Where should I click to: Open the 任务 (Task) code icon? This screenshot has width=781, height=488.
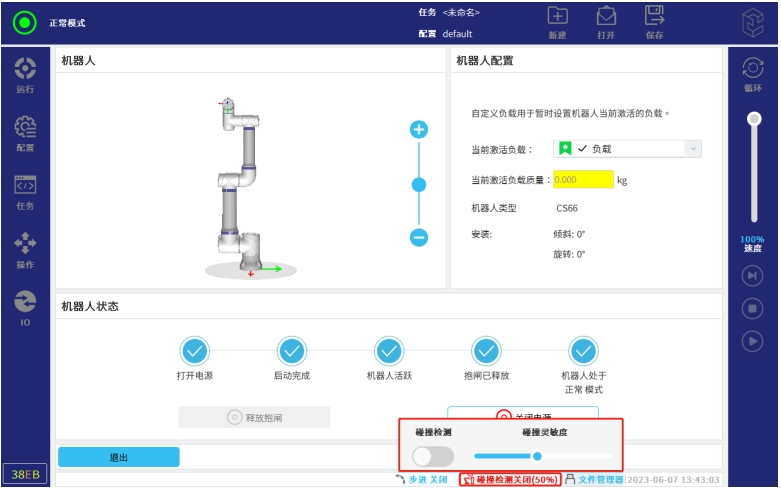coord(25,191)
